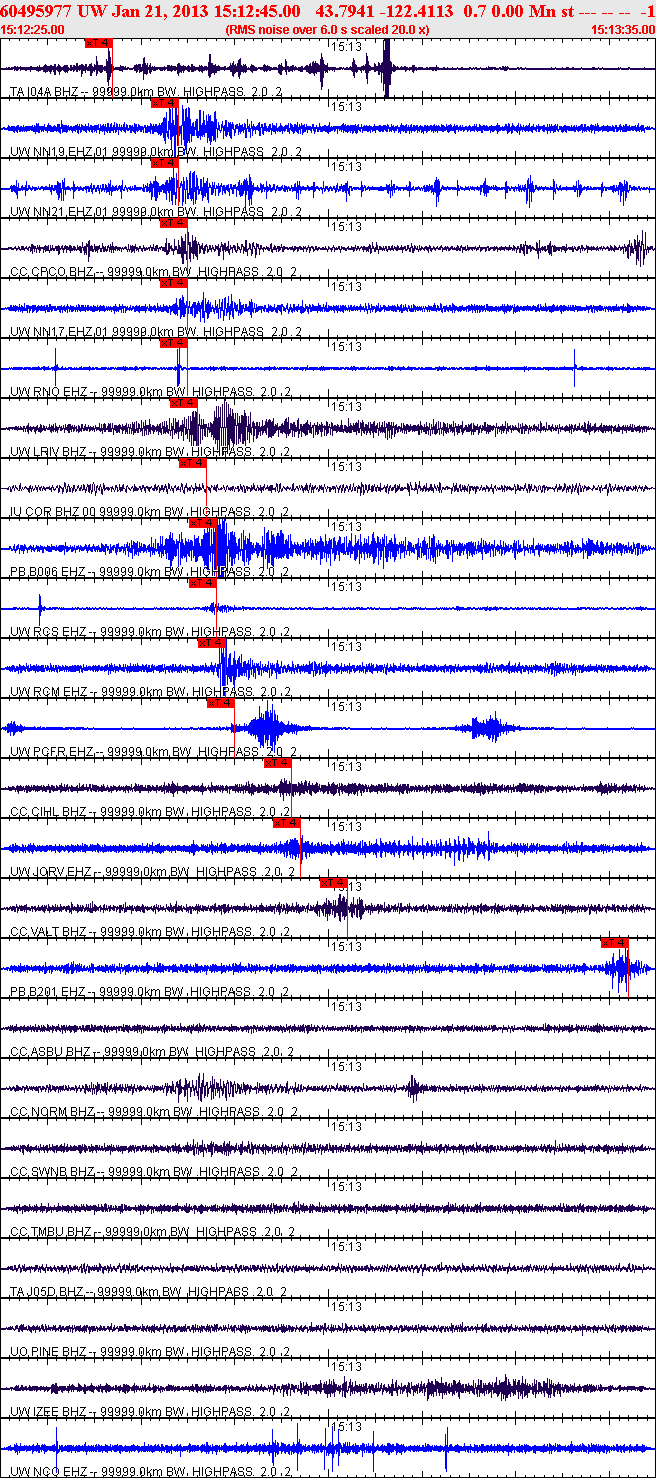The width and height of the screenshot is (656, 1478).
Task: Select the UW RNO EHZ station label
Action: pyautogui.click(x=150, y=392)
